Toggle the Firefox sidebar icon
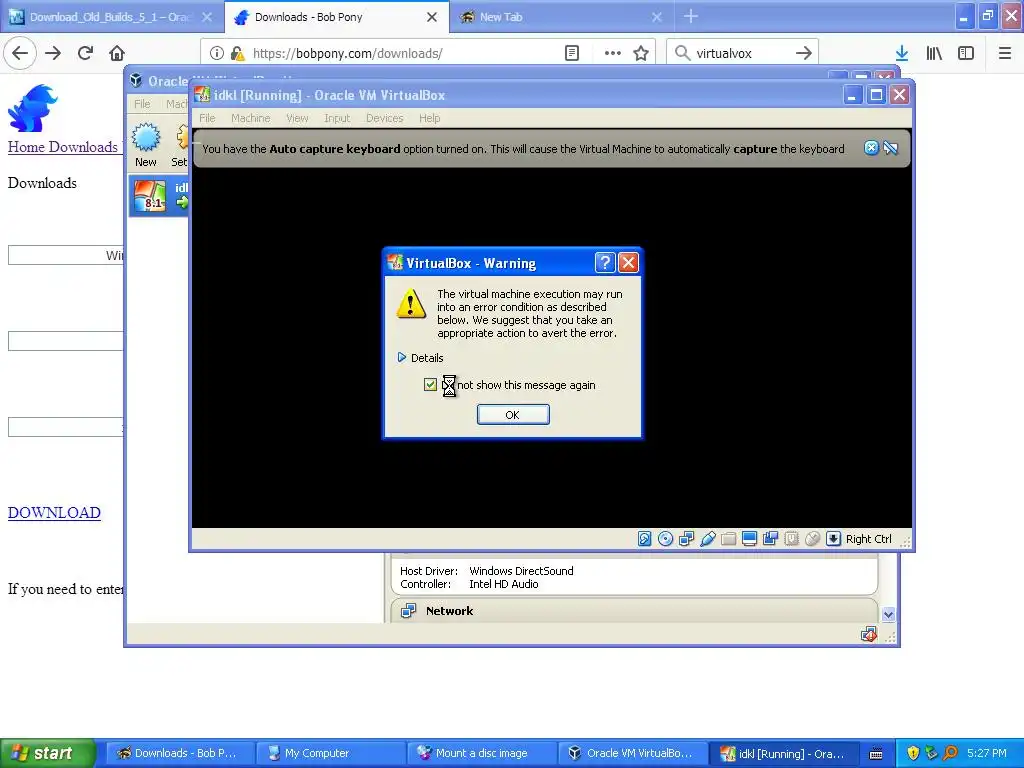 [x=966, y=53]
